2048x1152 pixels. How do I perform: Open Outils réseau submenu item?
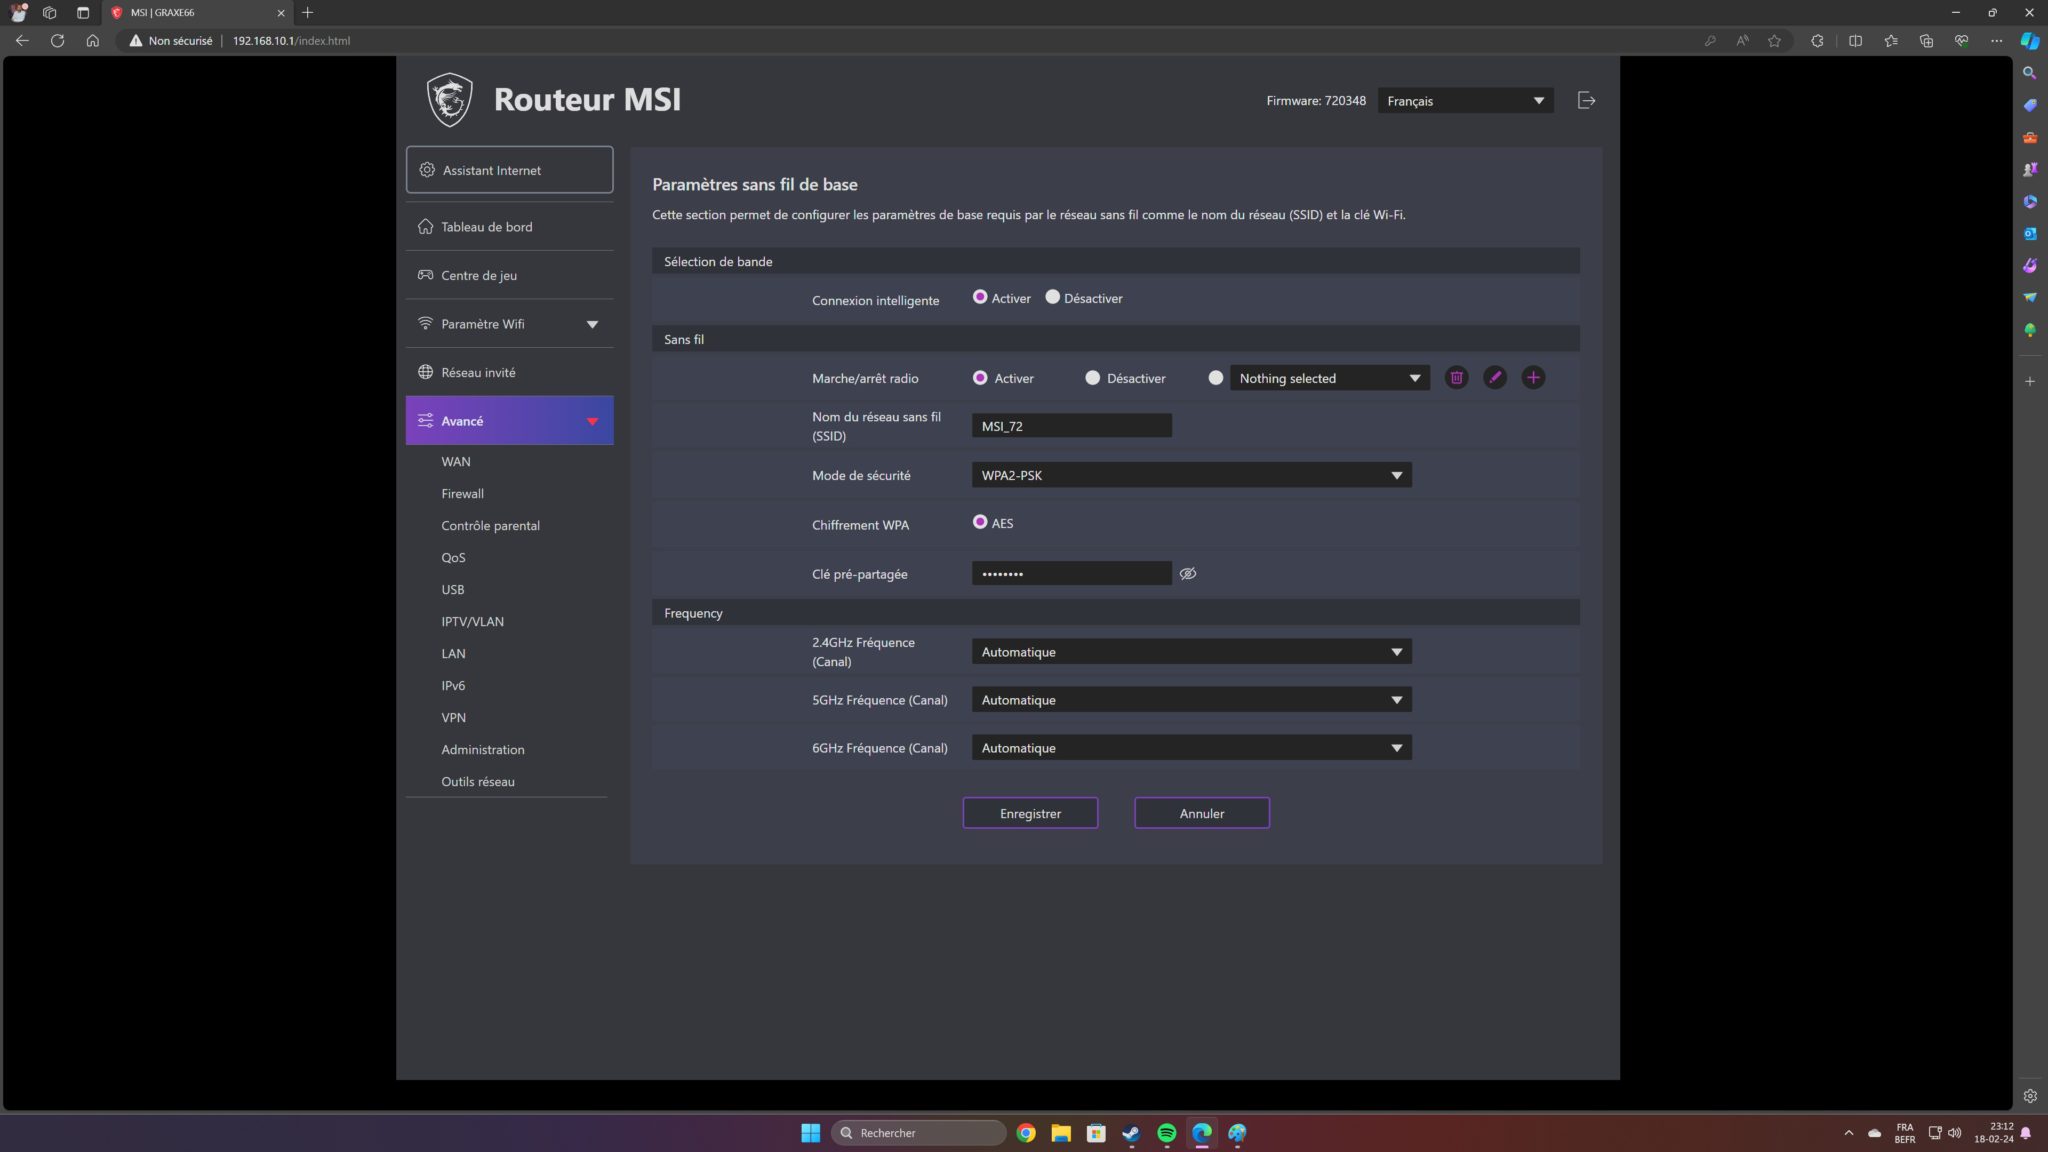(x=478, y=781)
